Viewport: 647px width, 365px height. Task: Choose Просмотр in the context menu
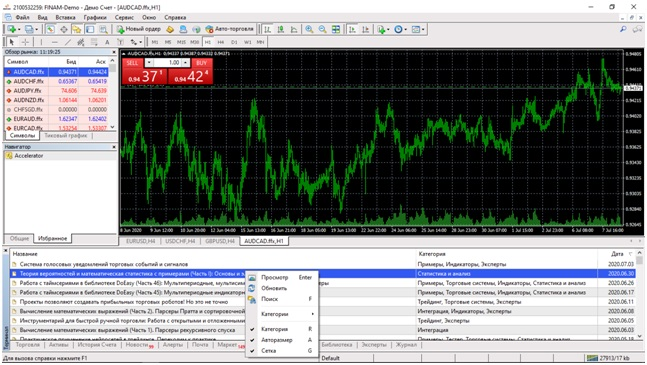[281, 277]
